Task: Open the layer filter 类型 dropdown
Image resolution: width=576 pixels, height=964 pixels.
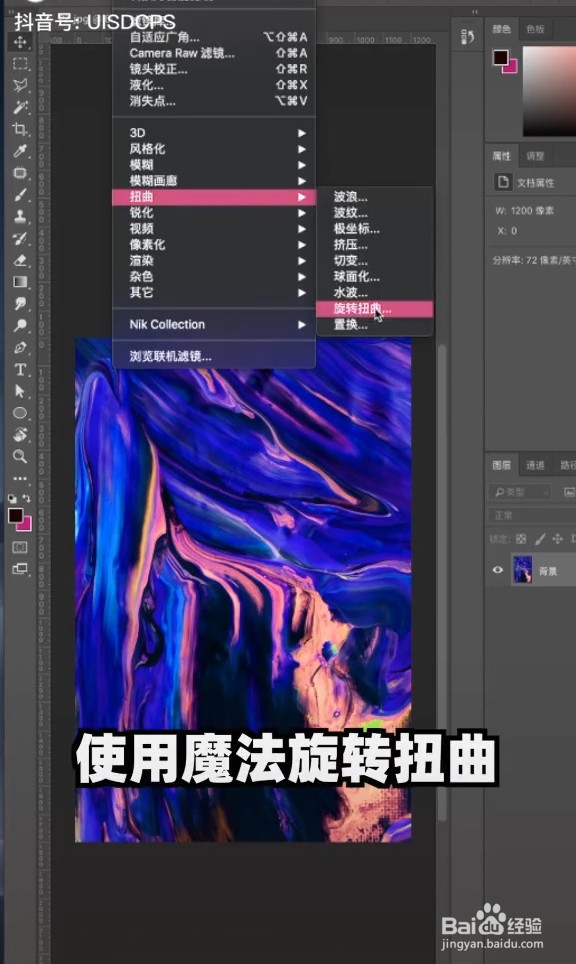Action: 521,492
